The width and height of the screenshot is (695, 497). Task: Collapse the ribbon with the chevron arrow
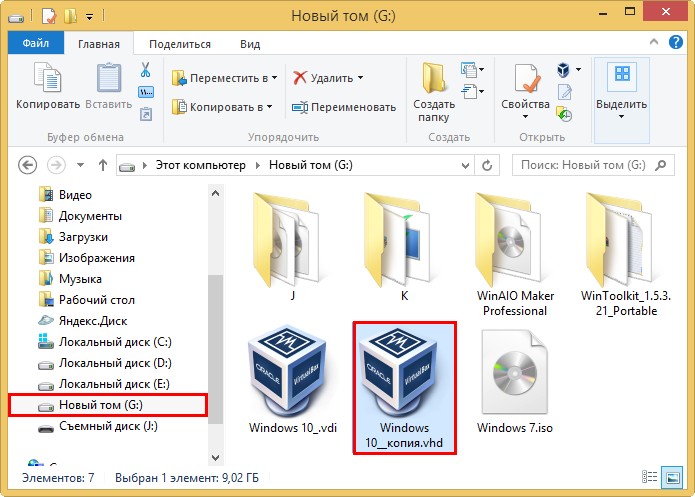pyautogui.click(x=654, y=42)
